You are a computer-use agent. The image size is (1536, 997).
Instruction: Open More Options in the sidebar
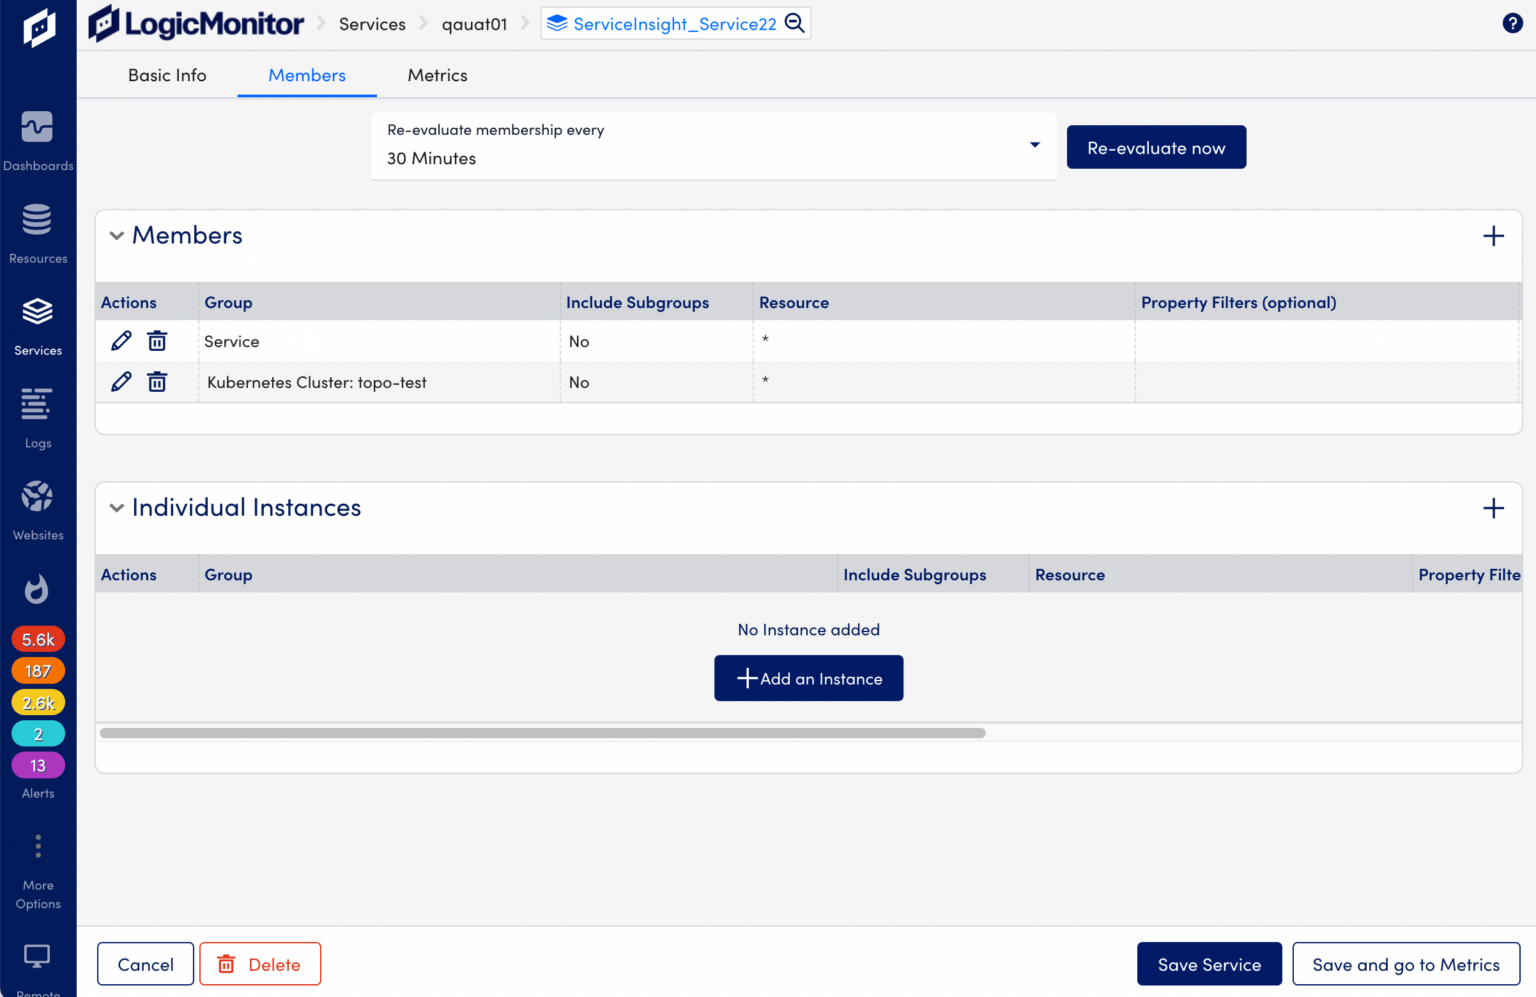pyautogui.click(x=38, y=846)
